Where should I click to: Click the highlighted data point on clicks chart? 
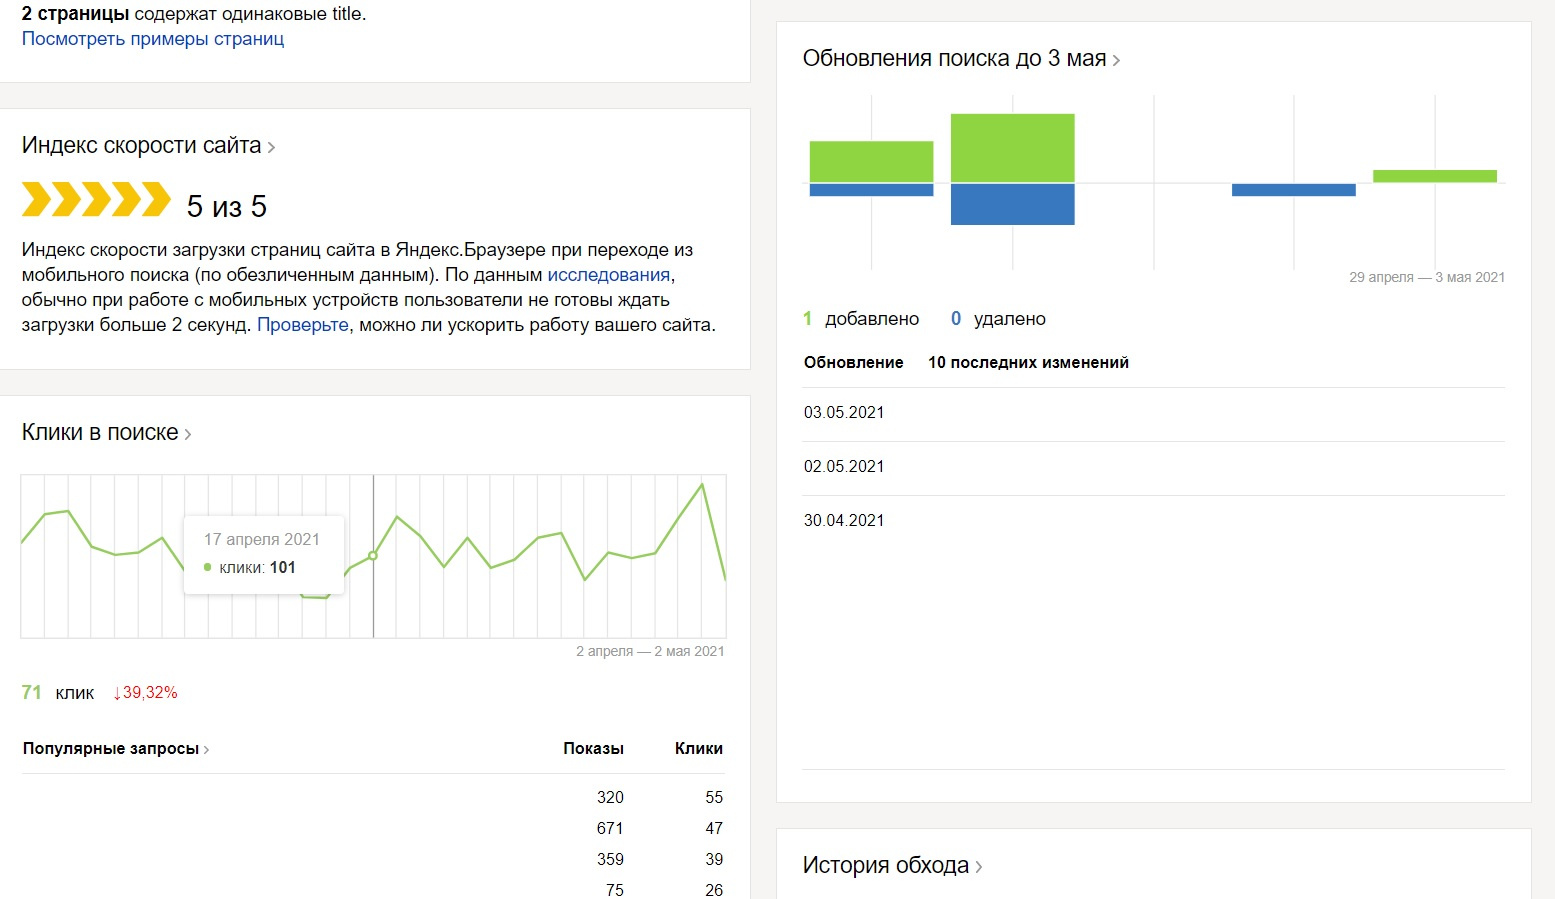[373, 555]
